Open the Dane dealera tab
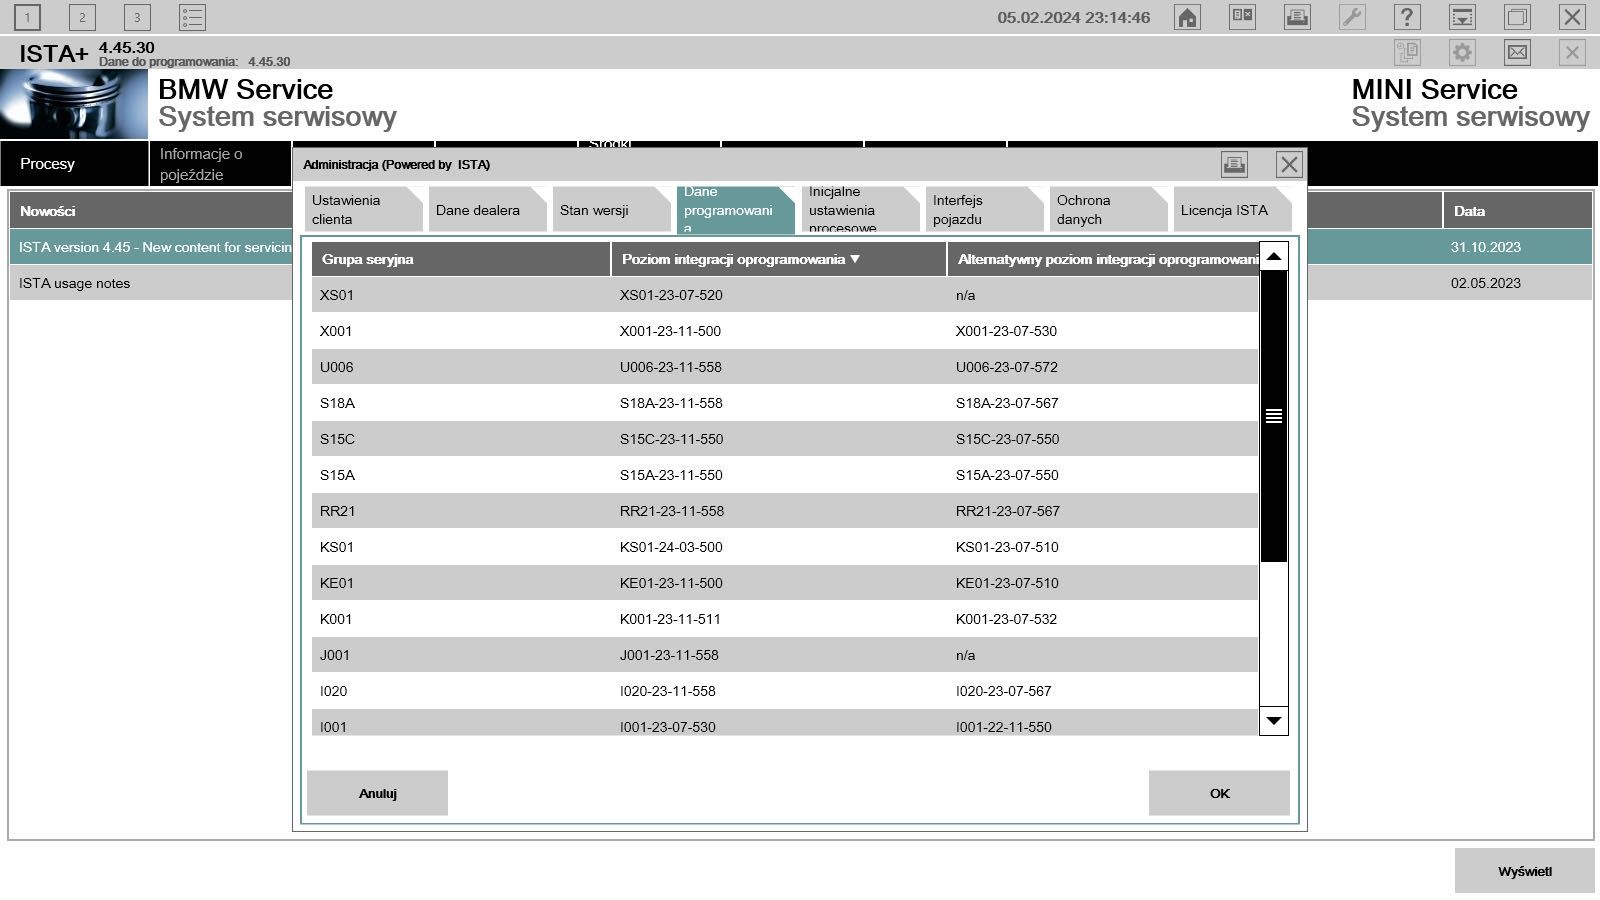 [488, 209]
